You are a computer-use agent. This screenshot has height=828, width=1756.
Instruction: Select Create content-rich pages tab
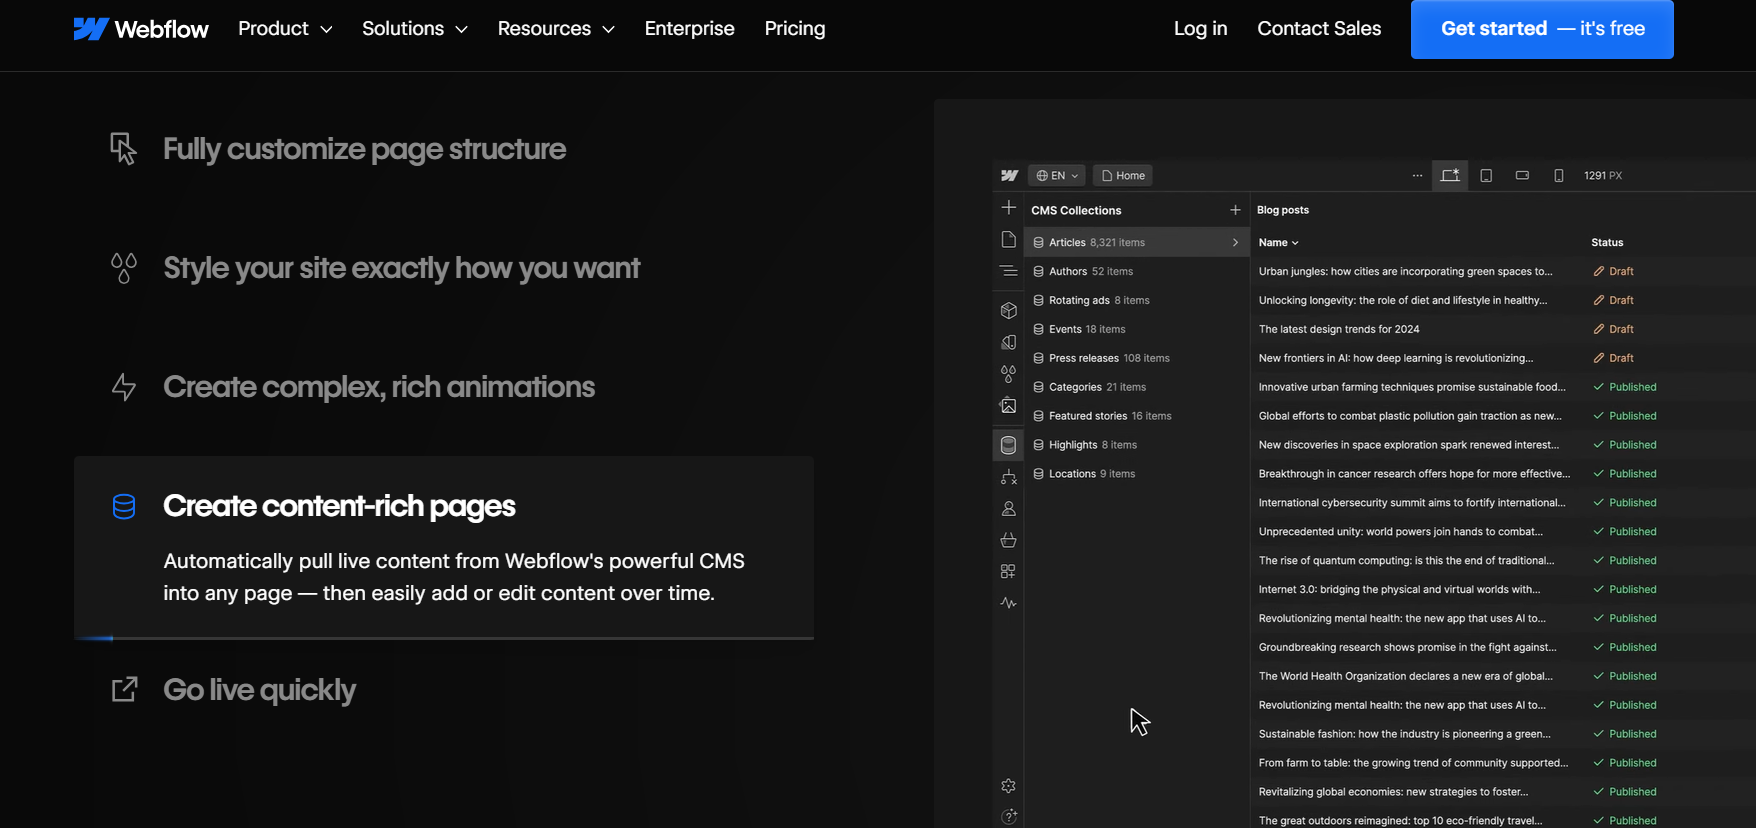point(444,548)
